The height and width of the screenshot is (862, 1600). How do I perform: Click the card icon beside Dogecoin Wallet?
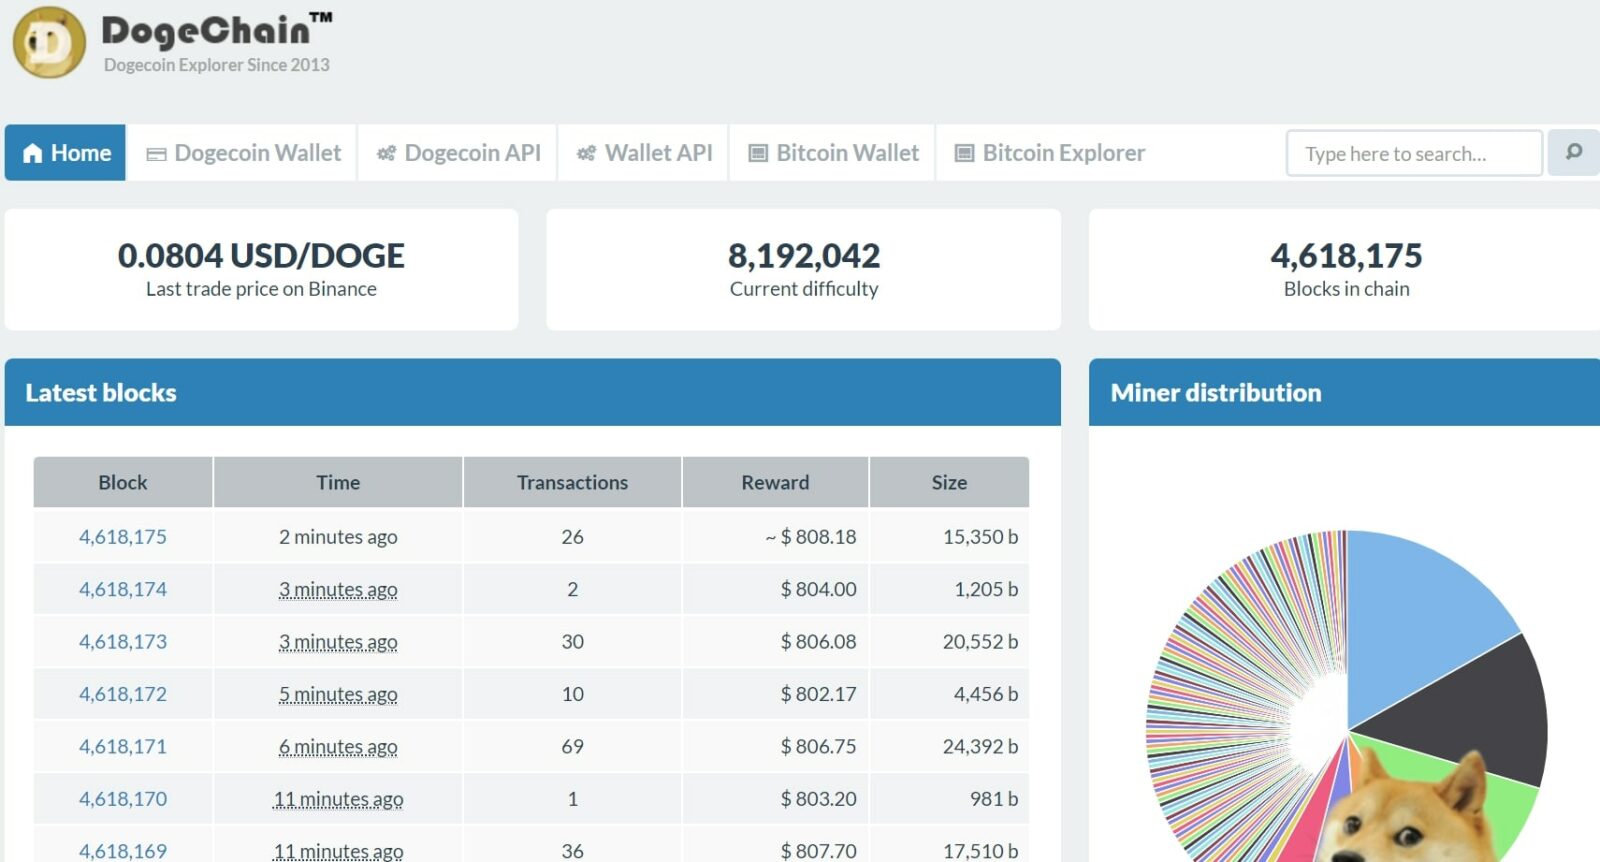(156, 154)
